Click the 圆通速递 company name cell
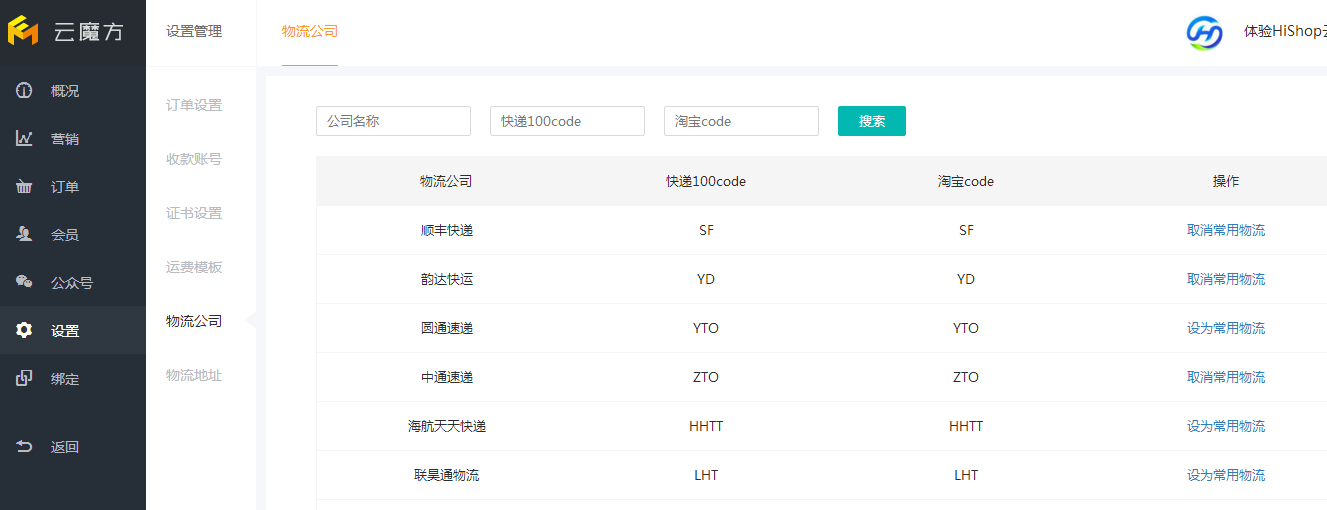Image resolution: width=1327 pixels, height=510 pixels. [447, 328]
